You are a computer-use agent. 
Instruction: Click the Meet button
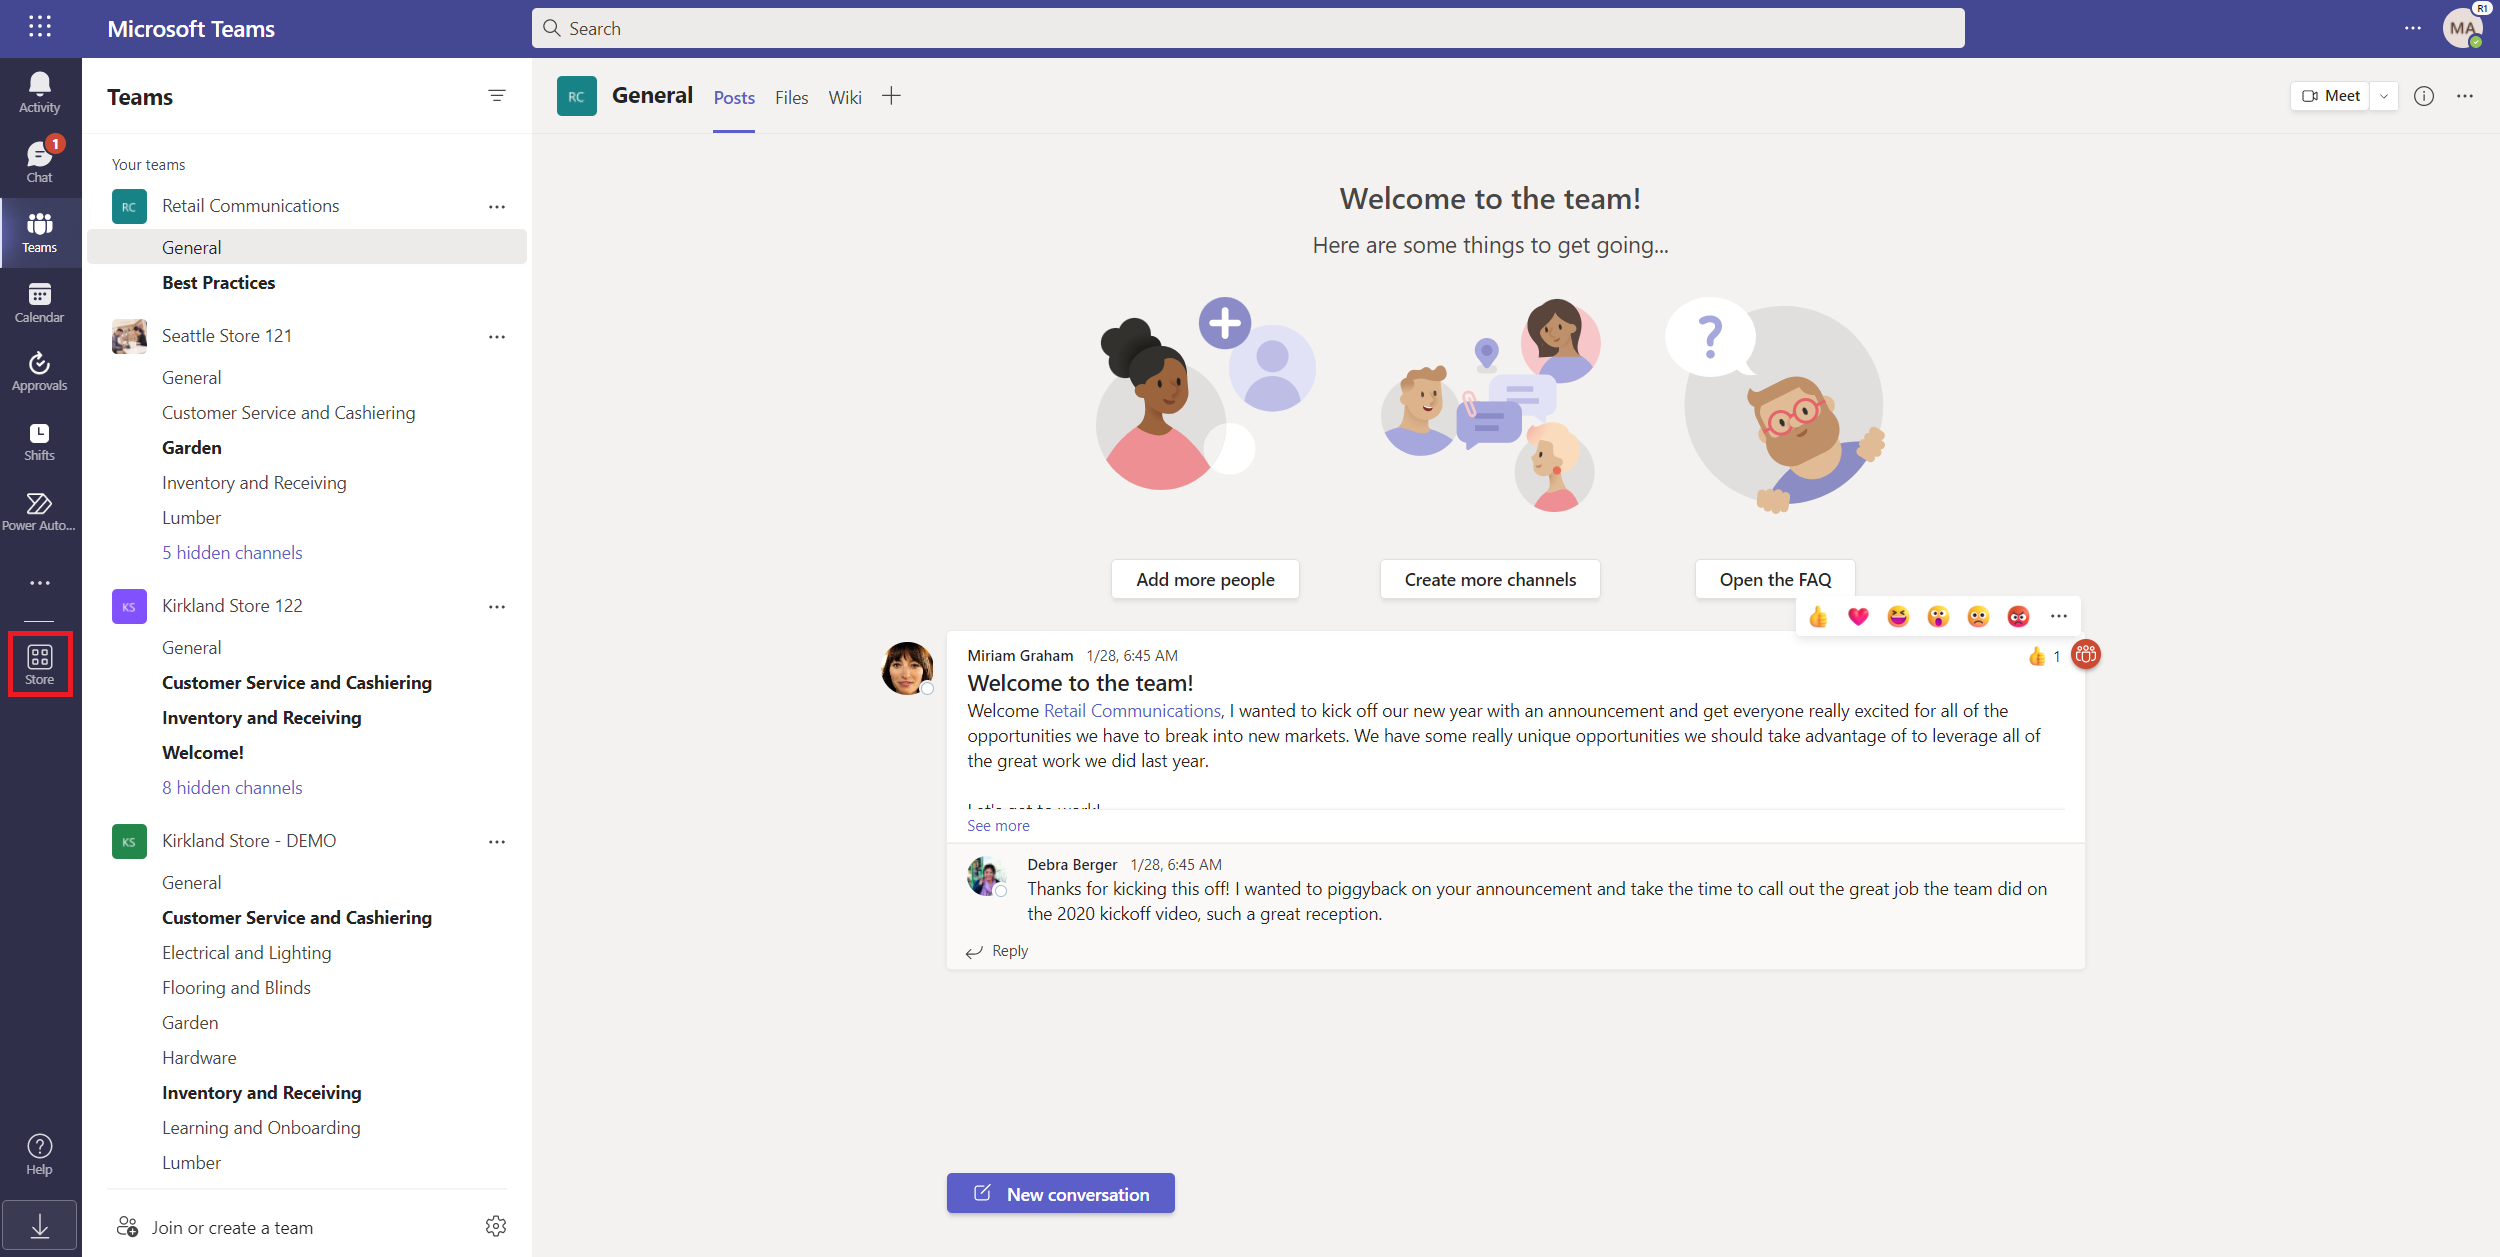point(2331,96)
